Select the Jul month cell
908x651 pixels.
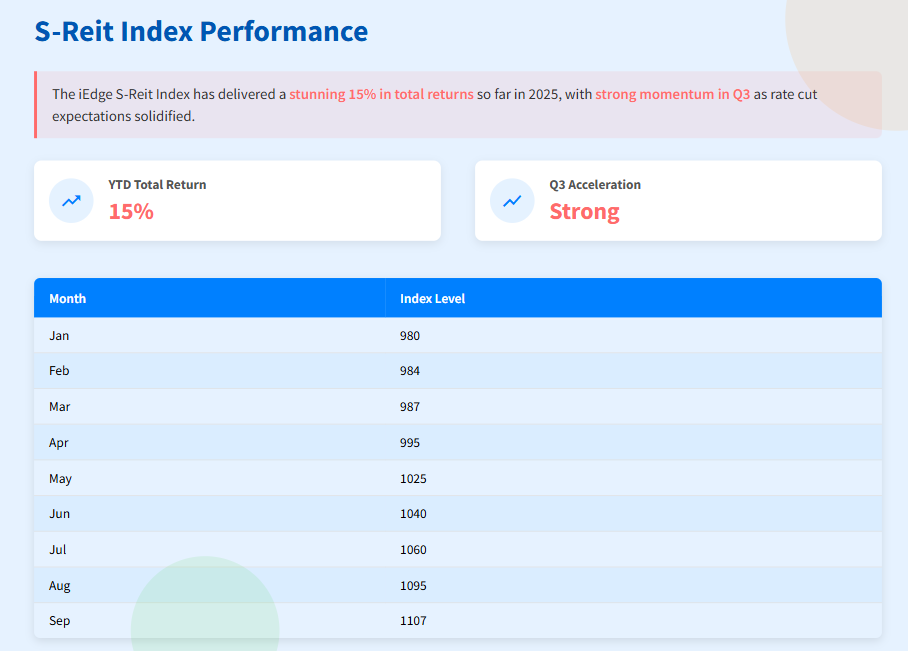(210, 550)
